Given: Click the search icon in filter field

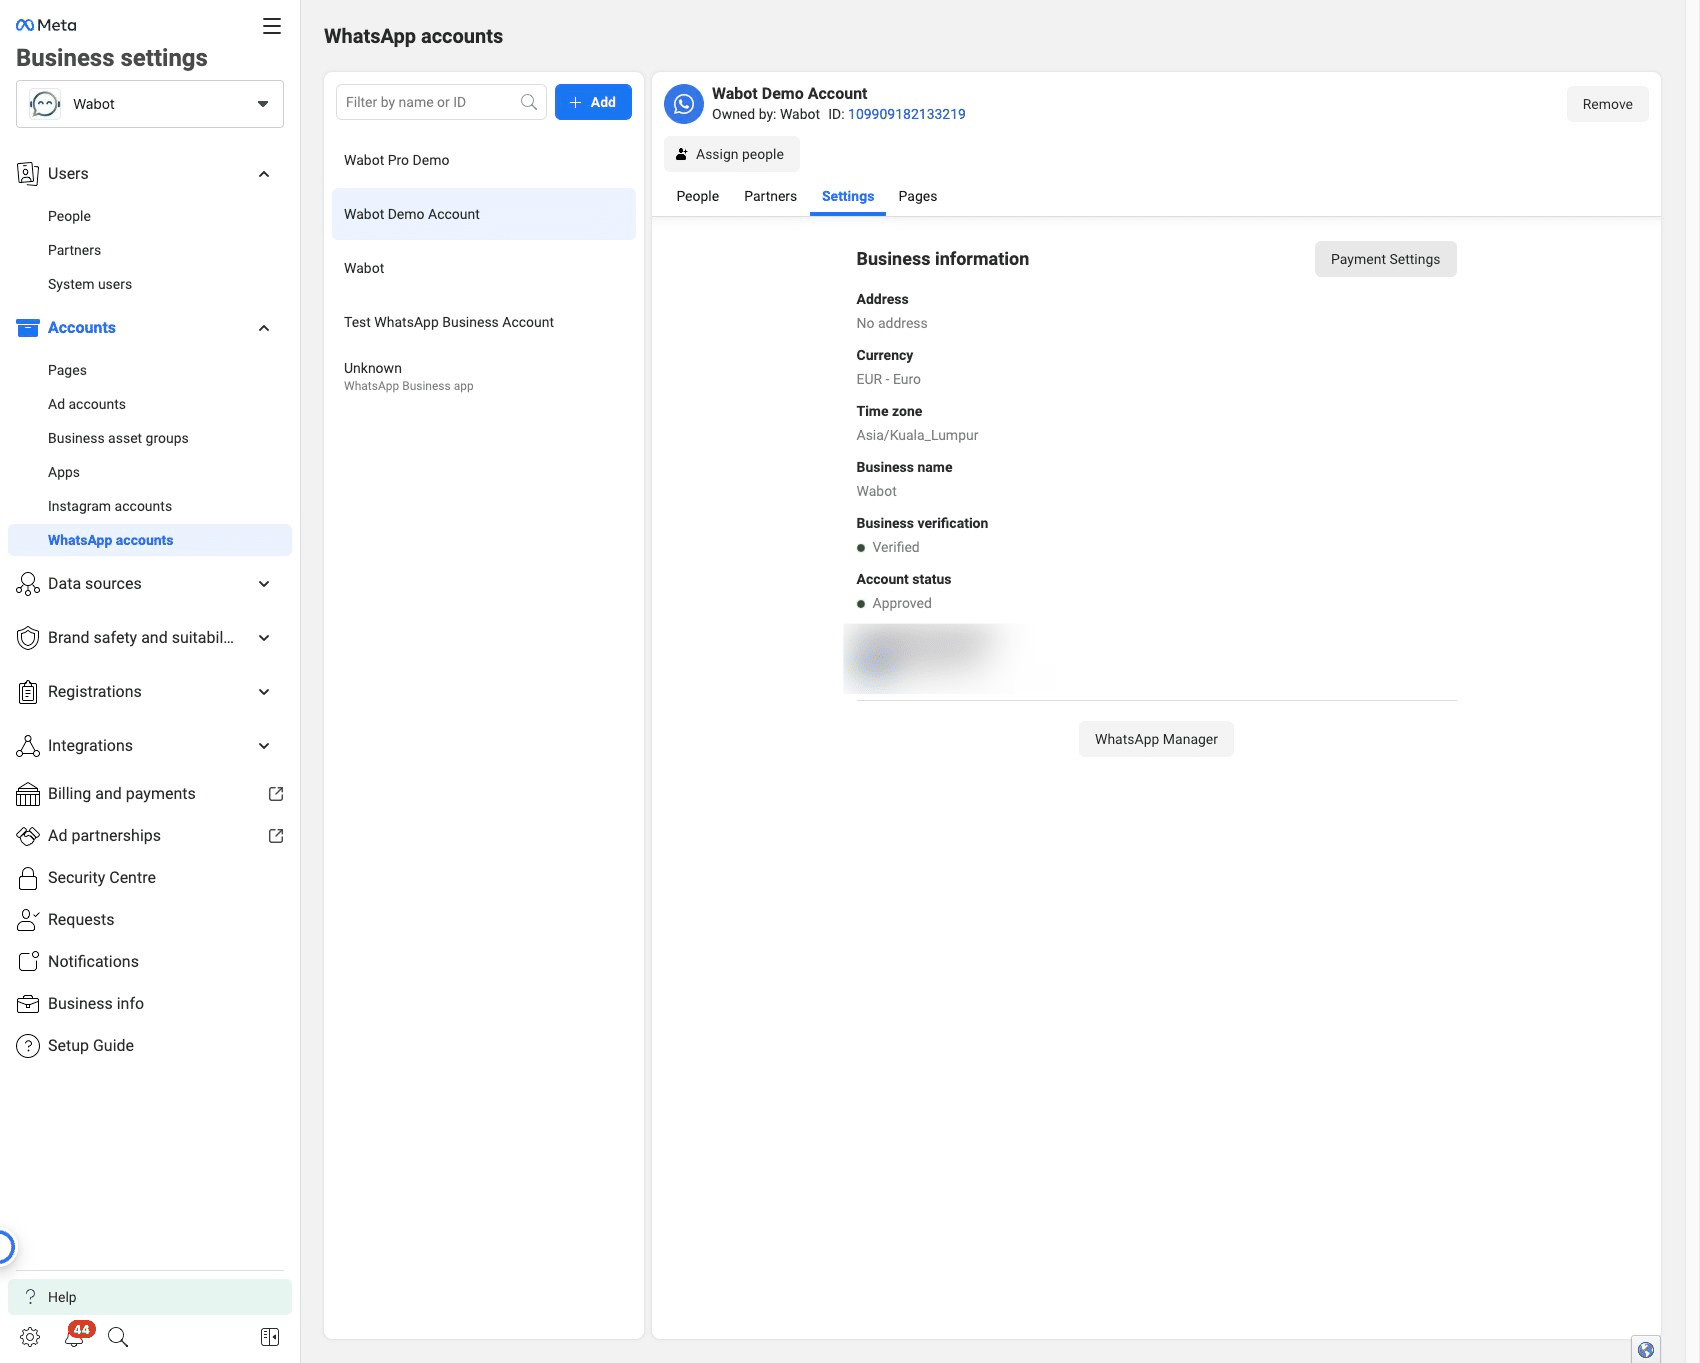Looking at the screenshot, I should 529,102.
